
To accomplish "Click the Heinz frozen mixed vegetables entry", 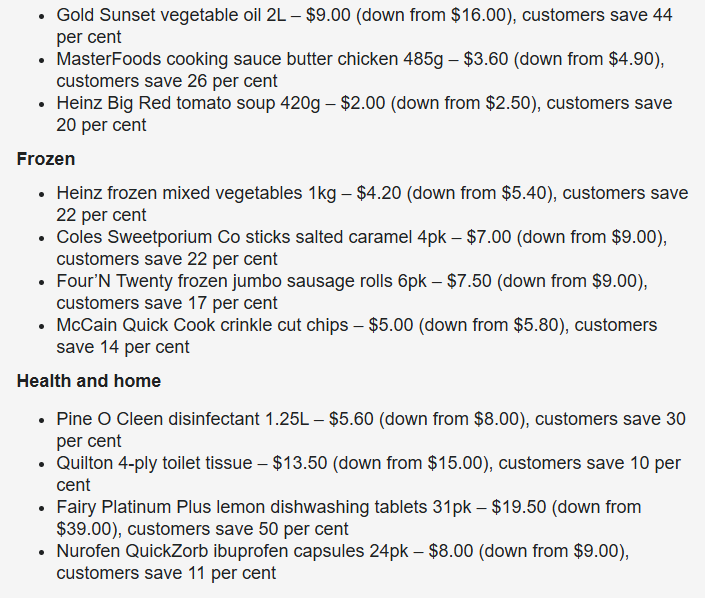I will click(372, 204).
